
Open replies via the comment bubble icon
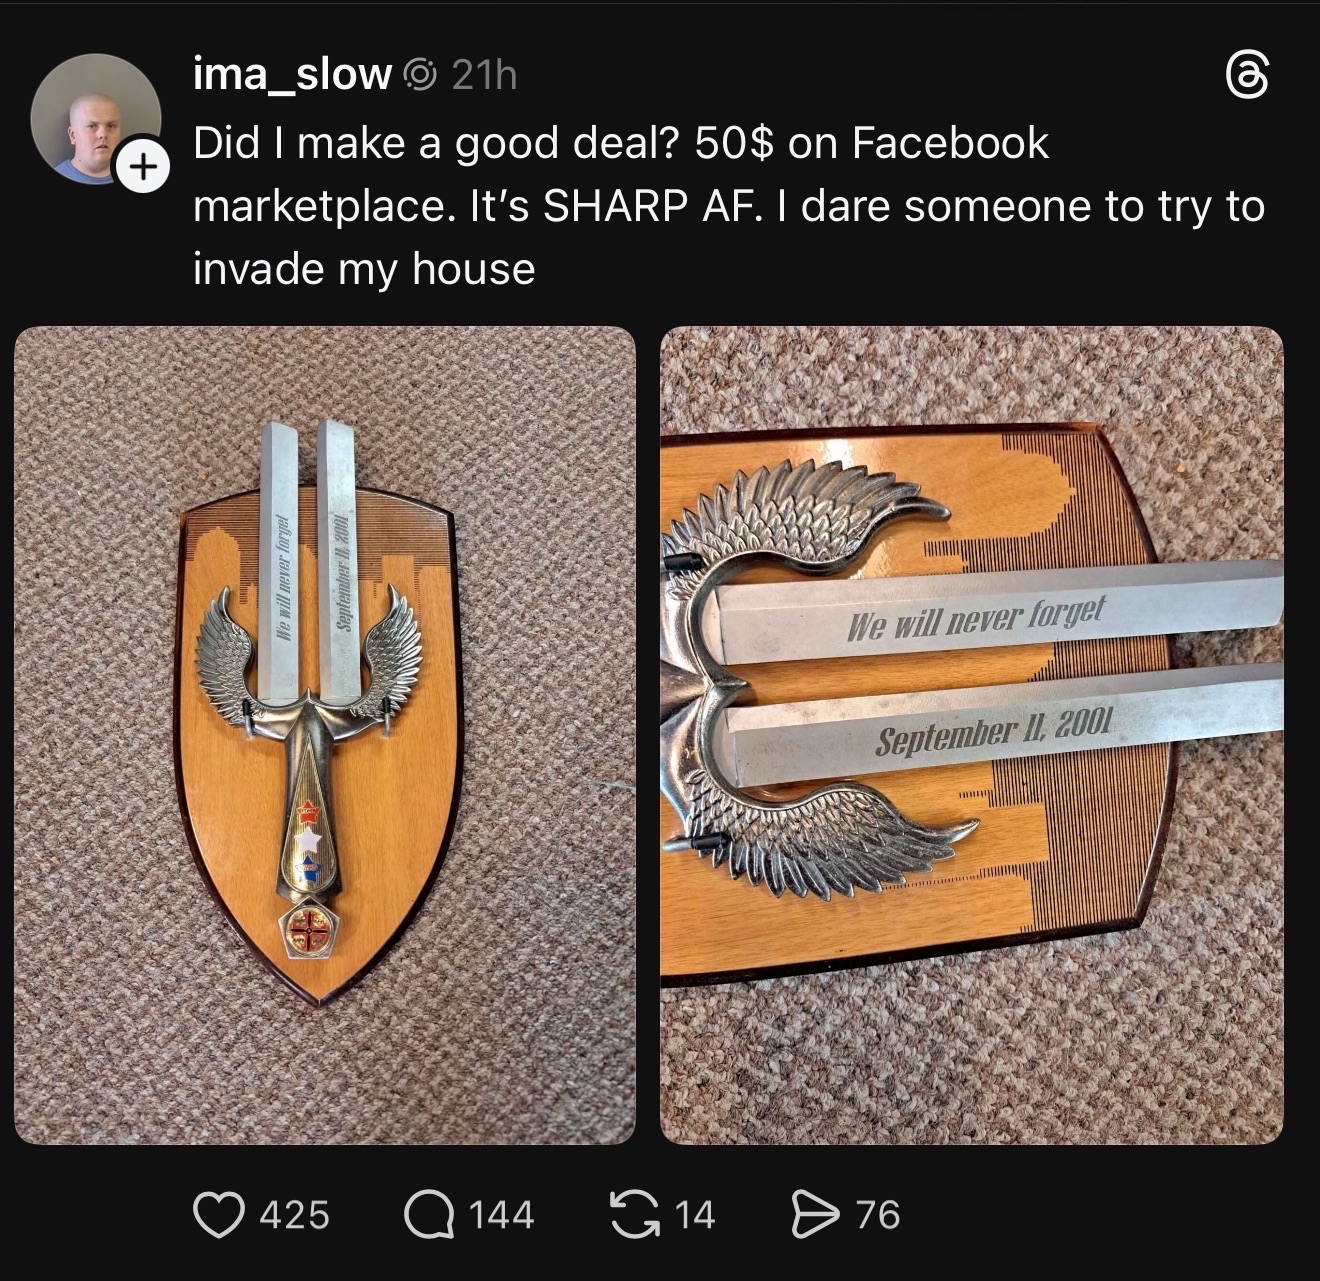click(428, 1215)
